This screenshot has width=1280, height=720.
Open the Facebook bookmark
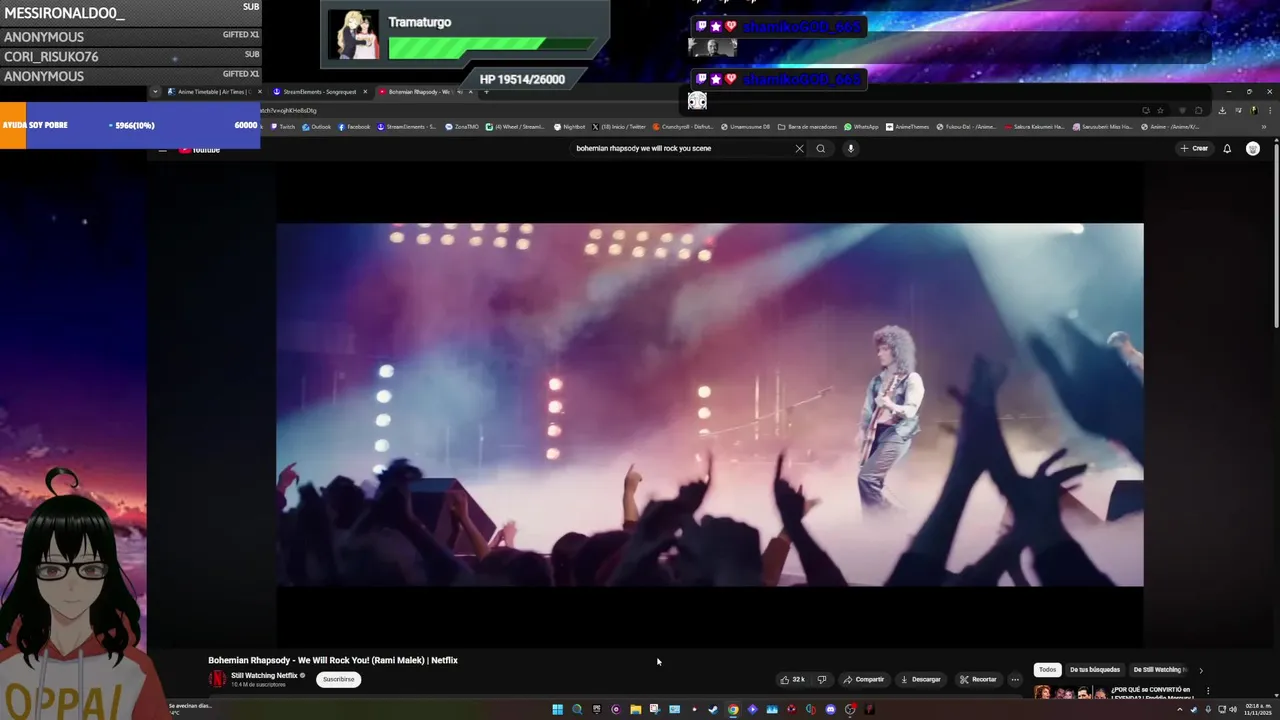(x=354, y=127)
